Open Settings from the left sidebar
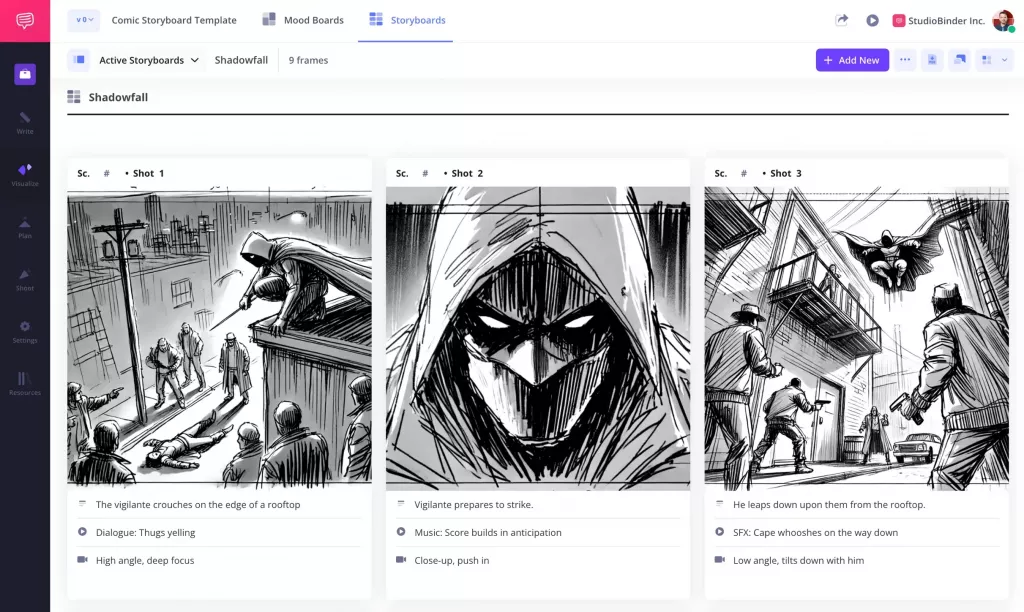 22,333
